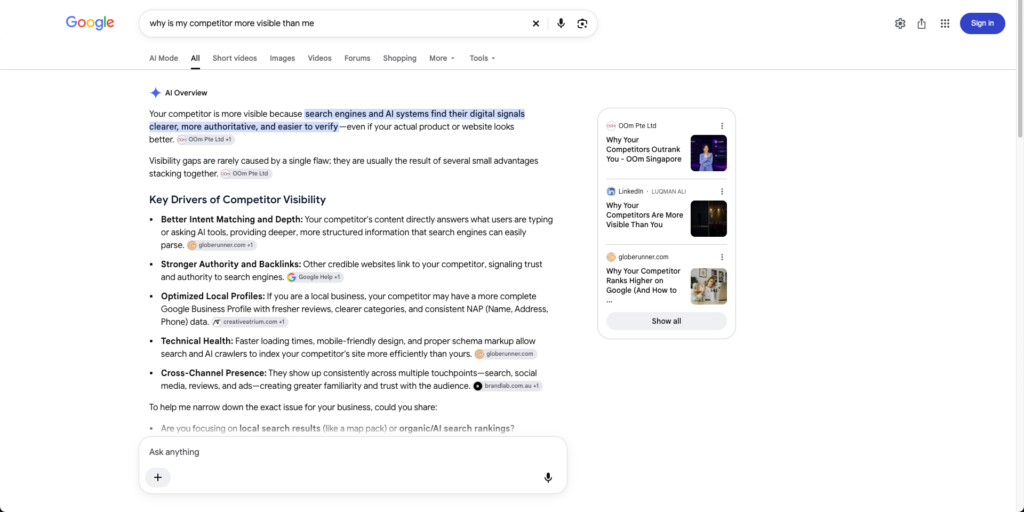
Task: Open Google apps grid icon
Action: point(944,24)
